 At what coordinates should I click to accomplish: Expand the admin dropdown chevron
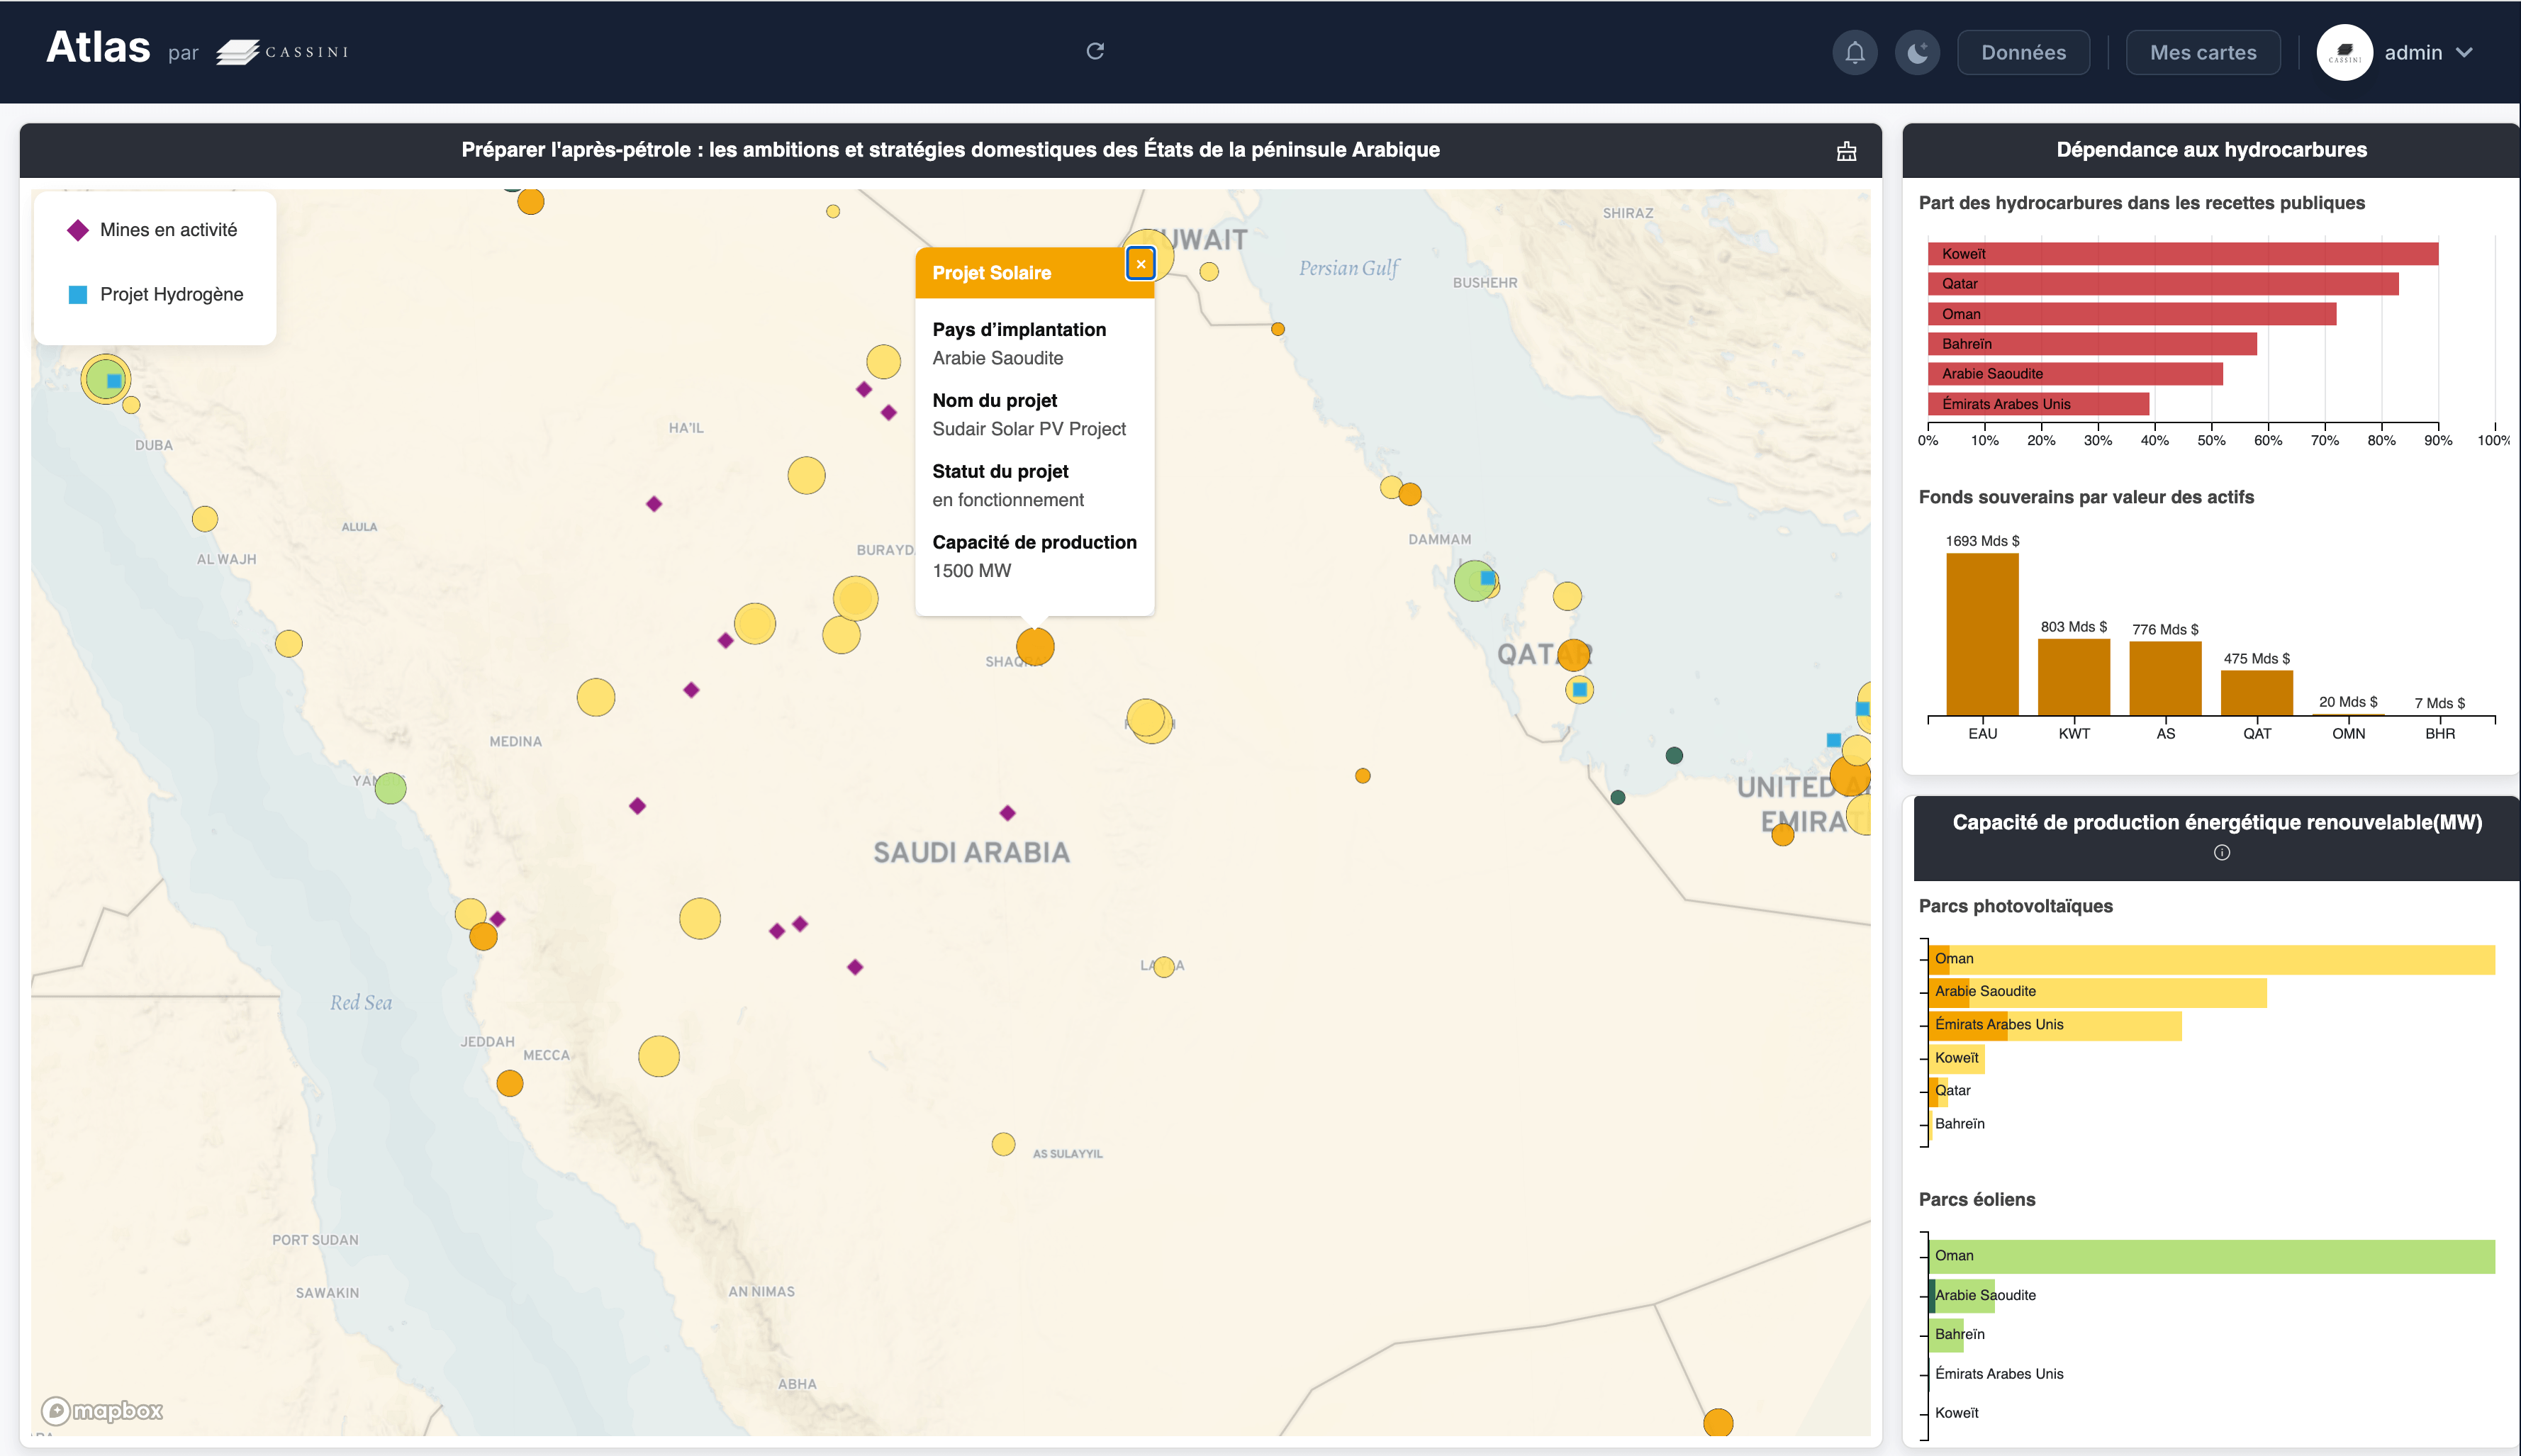coord(2466,52)
